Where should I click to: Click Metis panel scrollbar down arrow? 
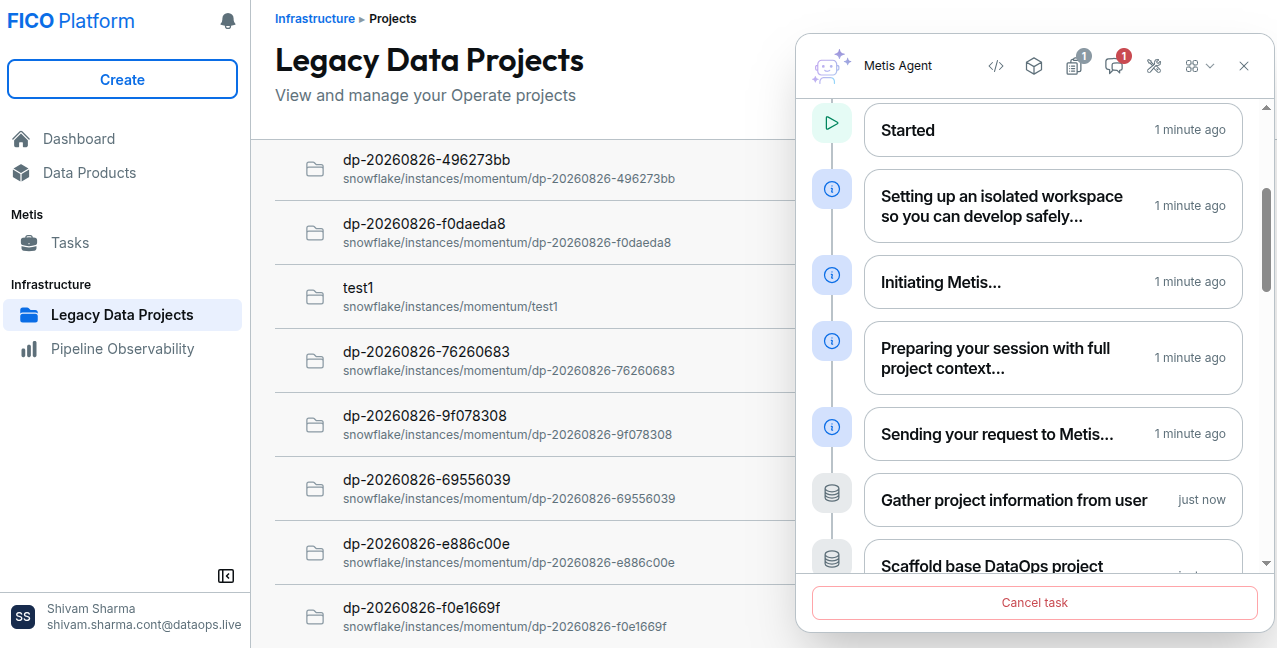pyautogui.click(x=1266, y=565)
